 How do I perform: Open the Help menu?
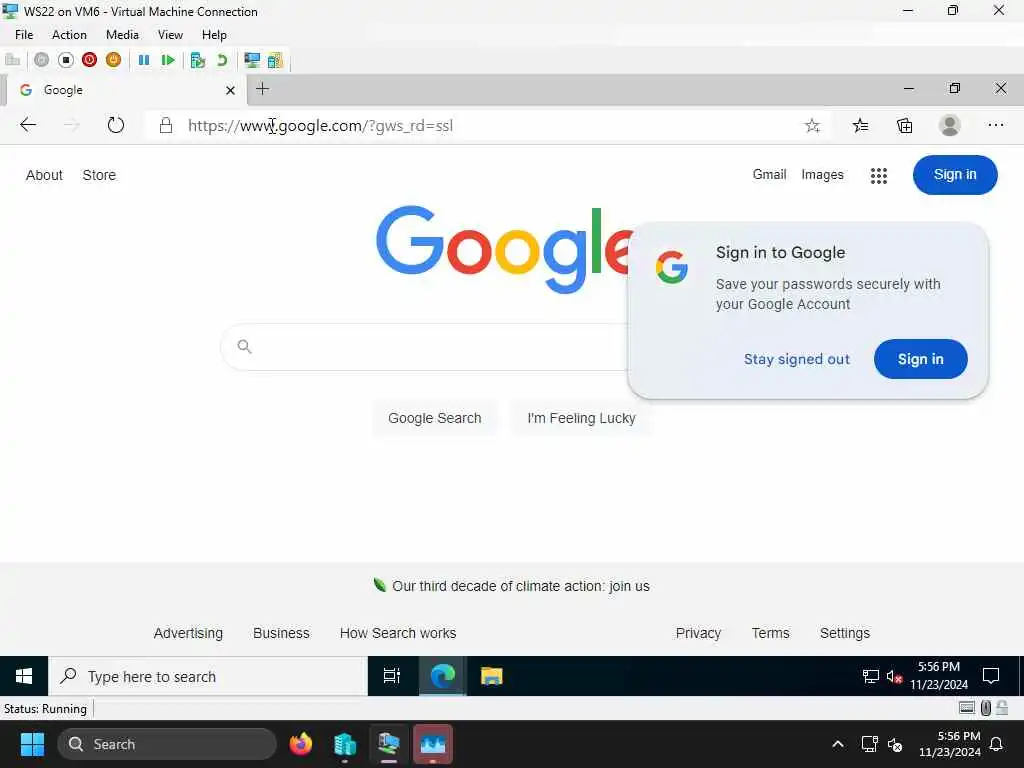(x=214, y=35)
